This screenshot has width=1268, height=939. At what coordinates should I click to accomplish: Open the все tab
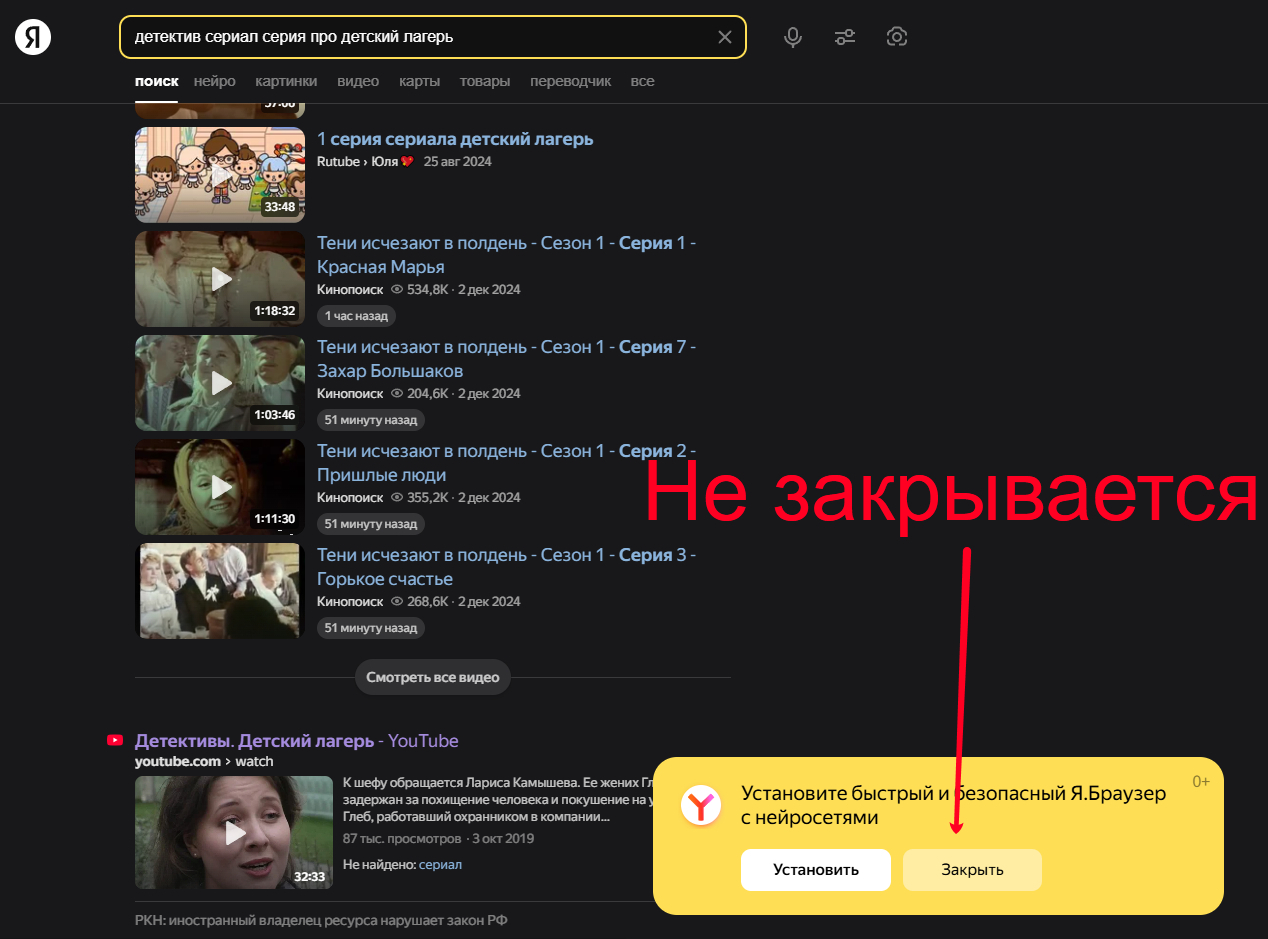pos(642,81)
